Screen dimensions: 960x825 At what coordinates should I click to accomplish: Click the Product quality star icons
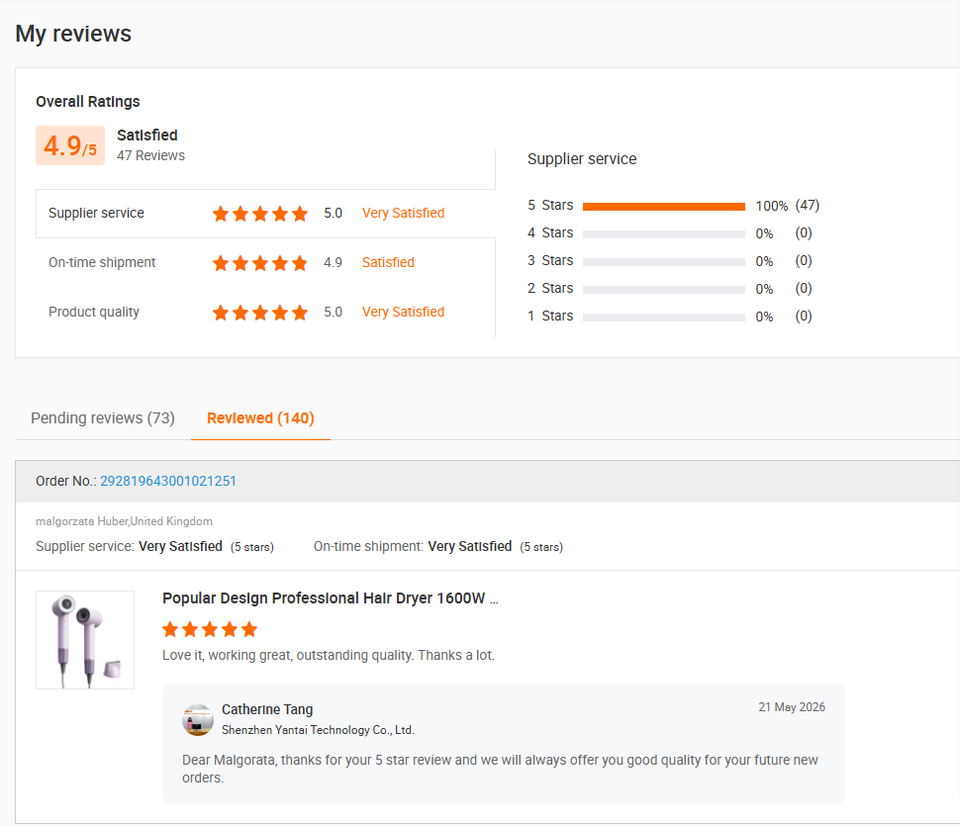[260, 313]
